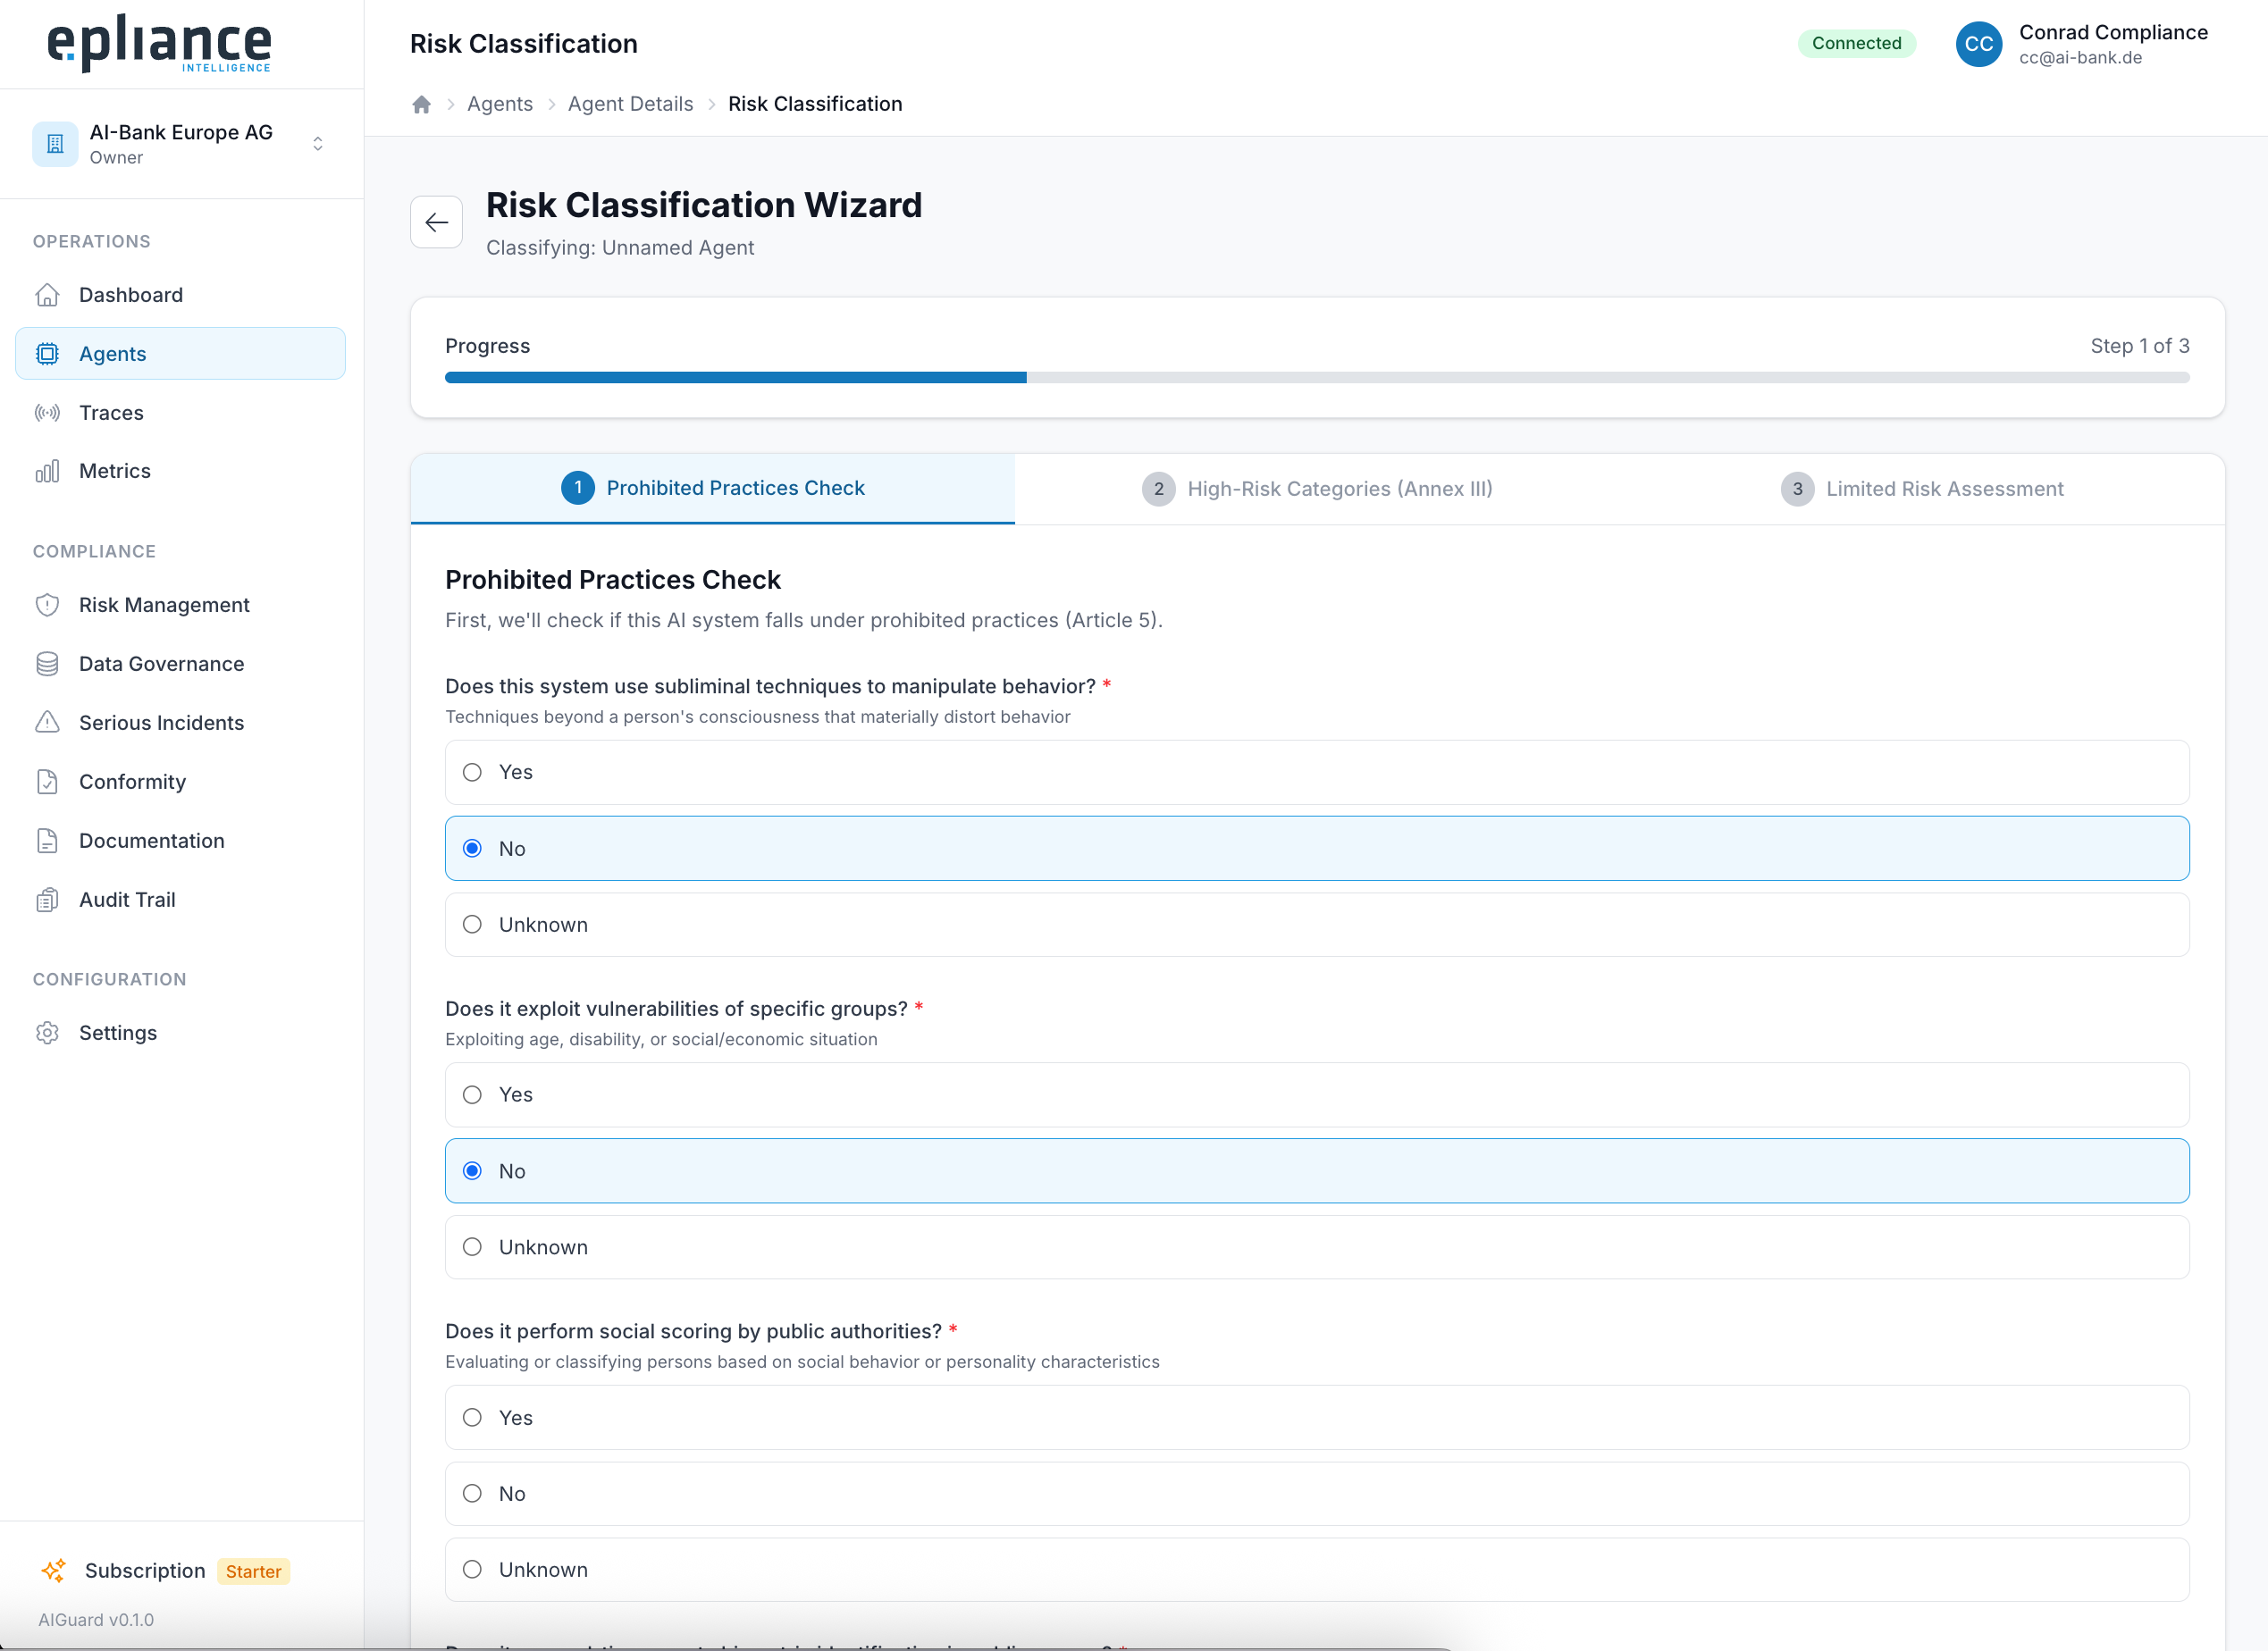
Task: Open Risk Management shield icon
Action: click(47, 605)
